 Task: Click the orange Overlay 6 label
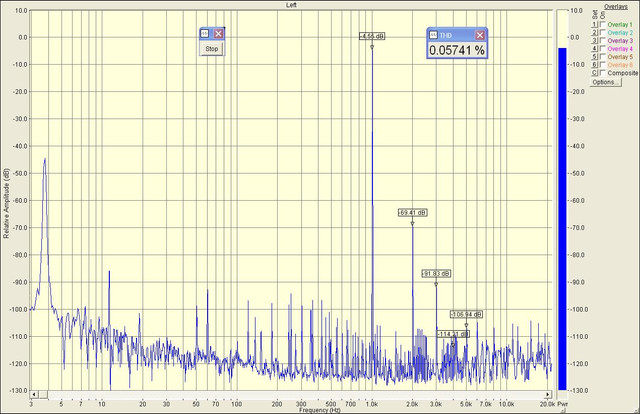point(620,65)
